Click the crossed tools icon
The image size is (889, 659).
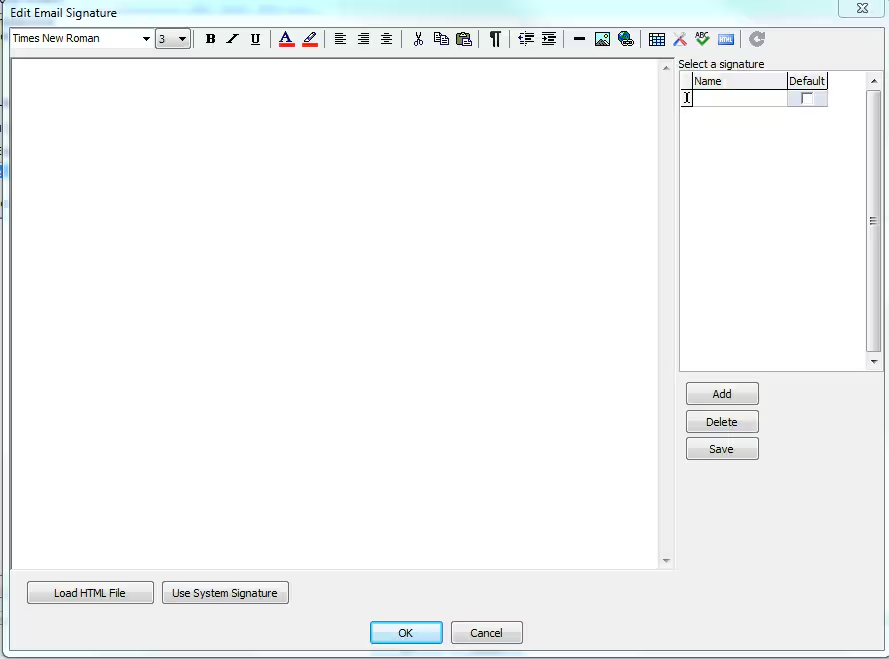click(x=680, y=39)
